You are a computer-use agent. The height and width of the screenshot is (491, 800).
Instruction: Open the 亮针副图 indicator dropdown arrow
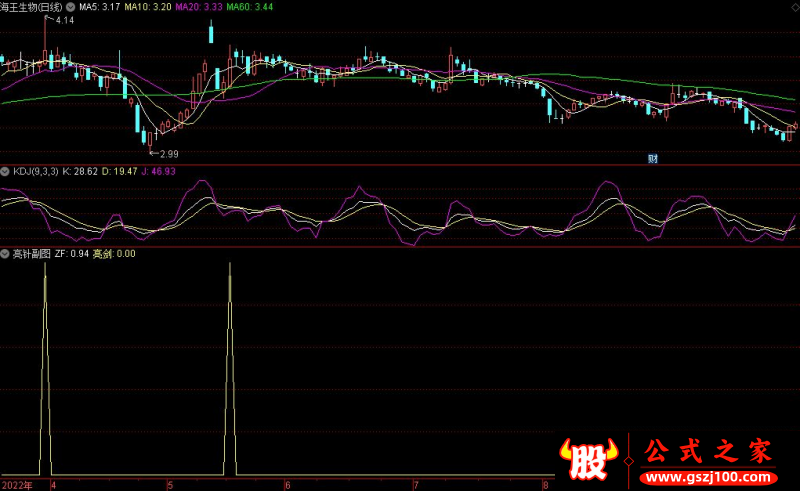[x=5, y=254]
